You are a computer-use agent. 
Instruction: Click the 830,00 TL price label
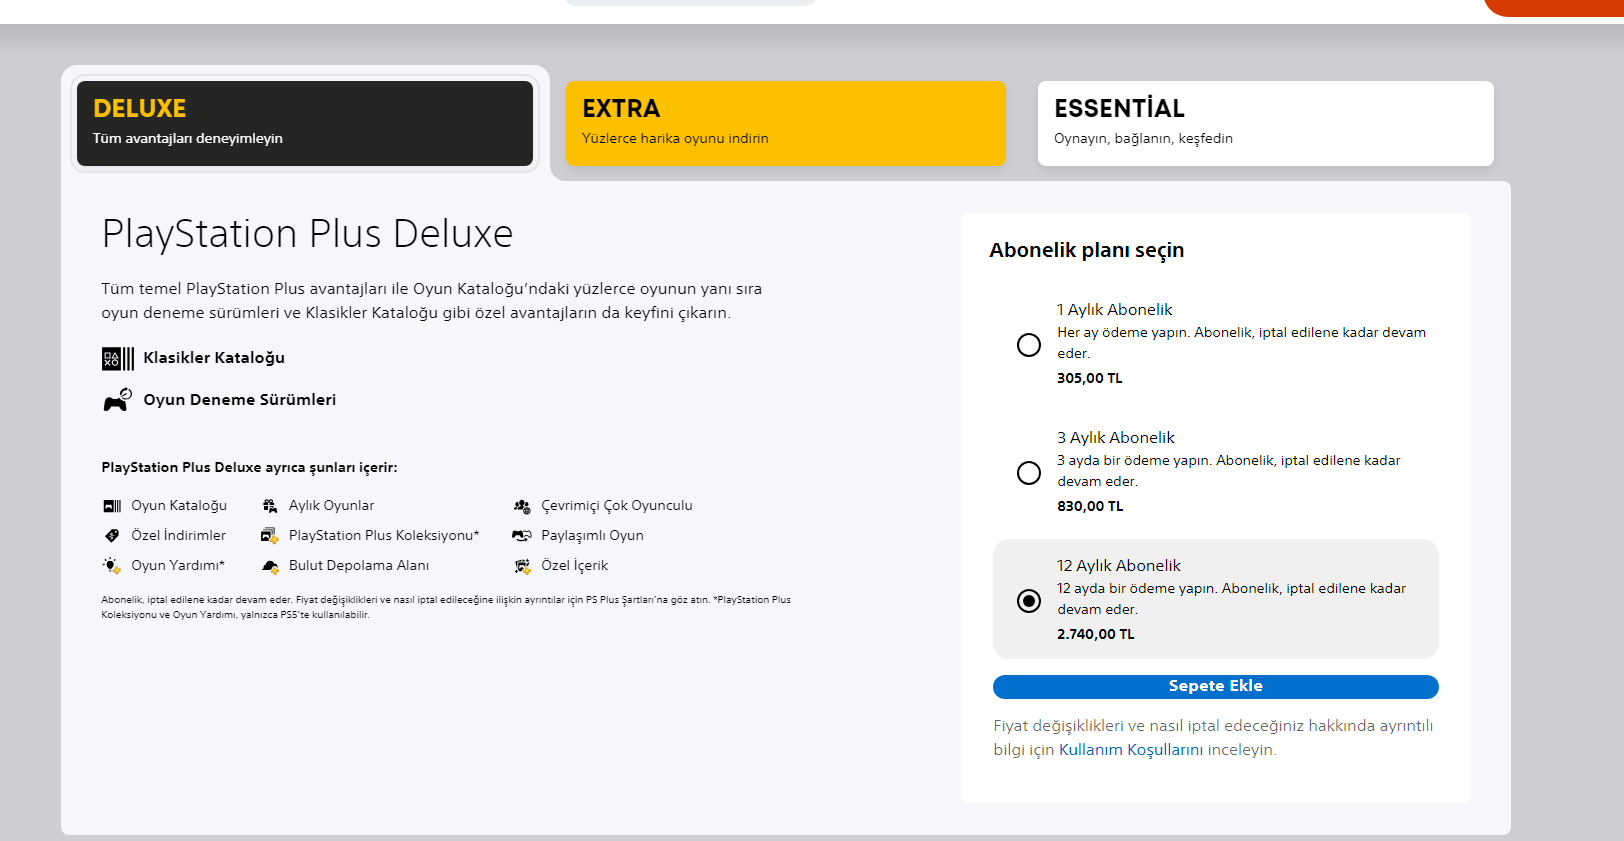1090,506
